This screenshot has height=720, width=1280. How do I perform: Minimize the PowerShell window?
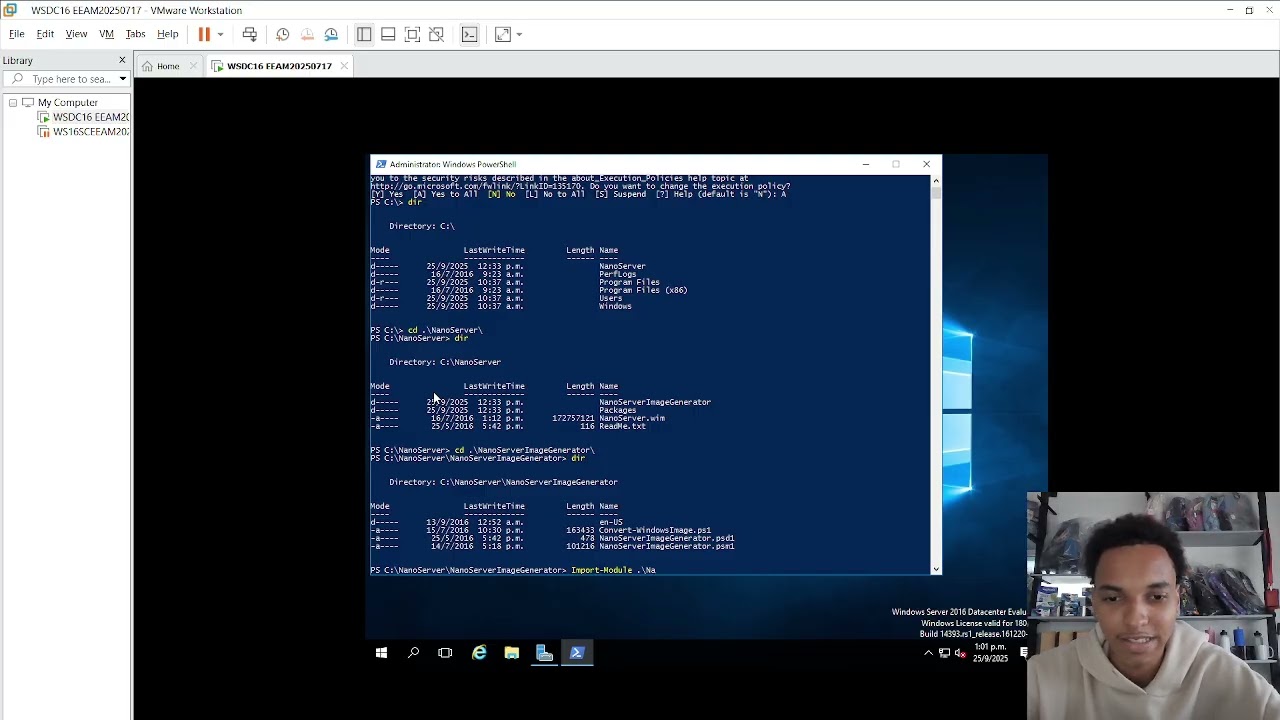866,164
